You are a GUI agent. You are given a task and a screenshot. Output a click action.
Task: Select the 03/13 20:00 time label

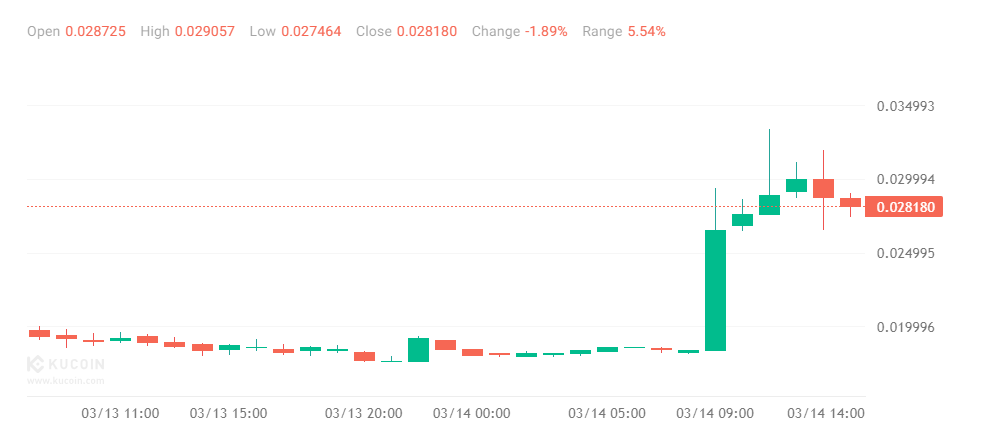(364, 412)
